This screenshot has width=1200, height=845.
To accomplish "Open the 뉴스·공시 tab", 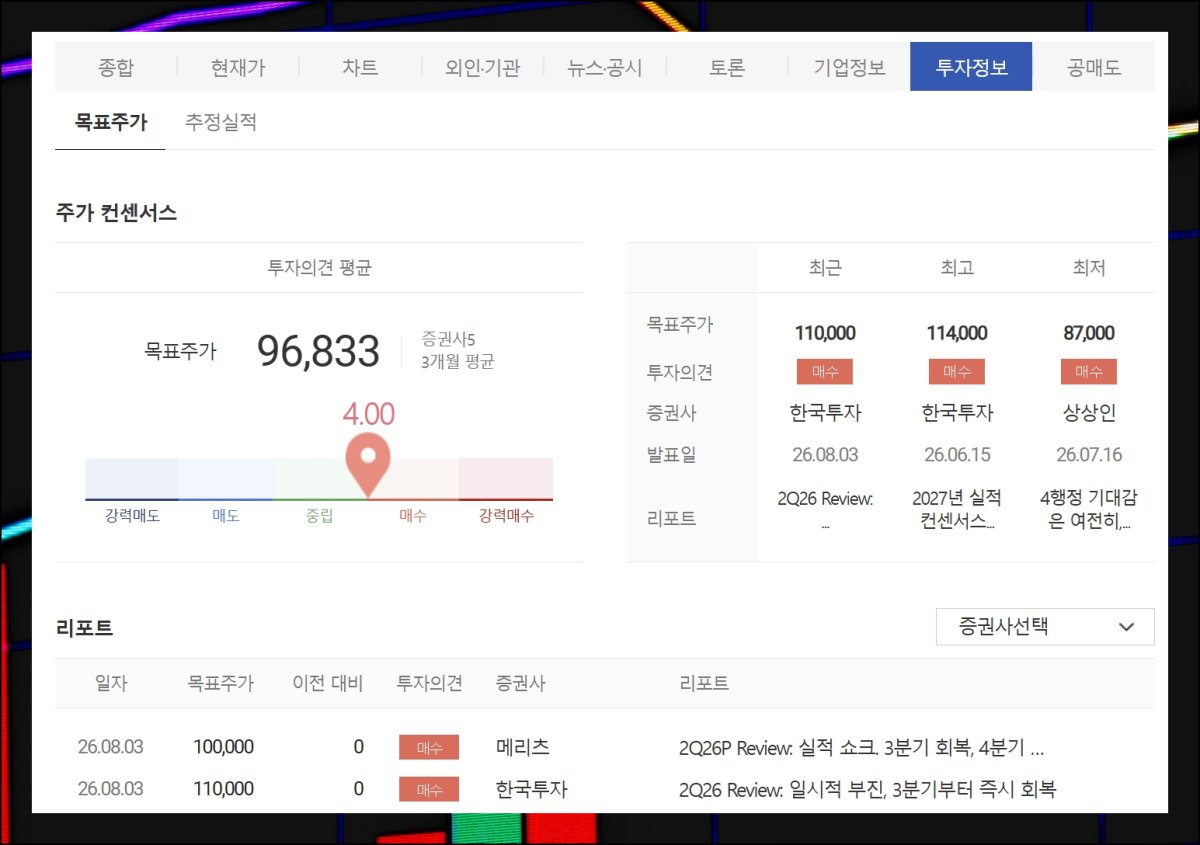I will coord(605,68).
